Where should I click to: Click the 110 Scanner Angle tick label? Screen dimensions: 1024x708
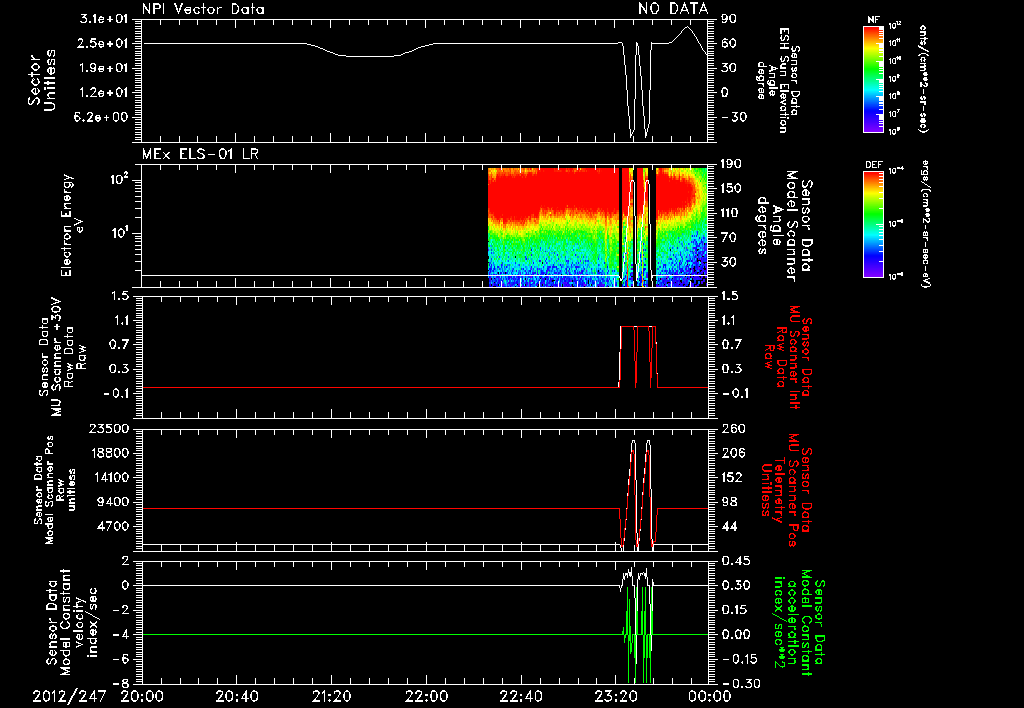point(731,213)
